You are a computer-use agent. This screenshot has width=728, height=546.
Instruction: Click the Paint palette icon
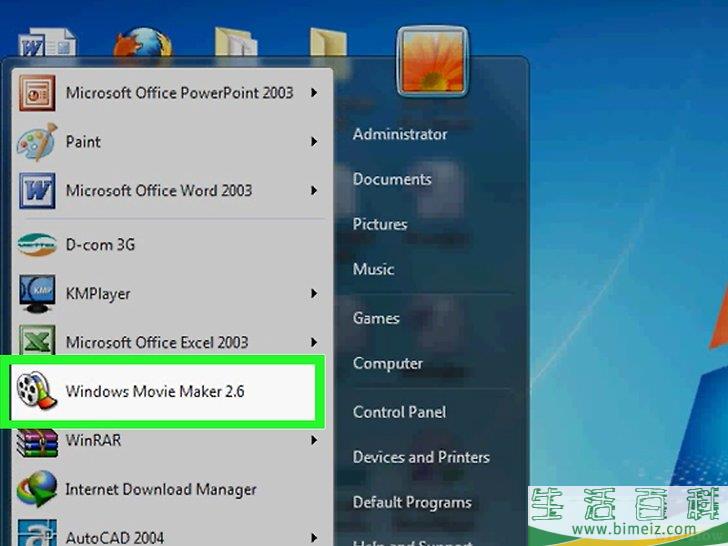tap(37, 142)
